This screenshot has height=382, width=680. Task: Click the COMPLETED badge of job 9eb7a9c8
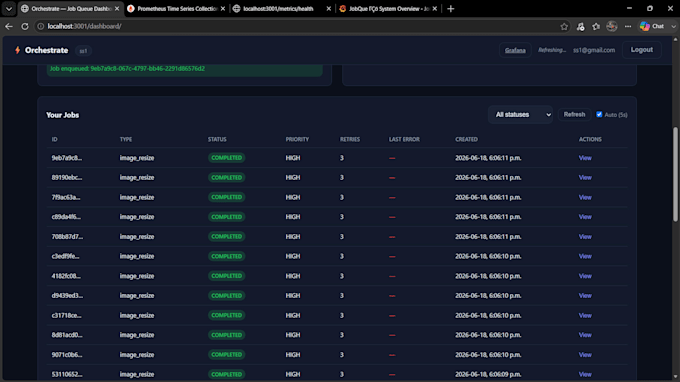tap(226, 158)
